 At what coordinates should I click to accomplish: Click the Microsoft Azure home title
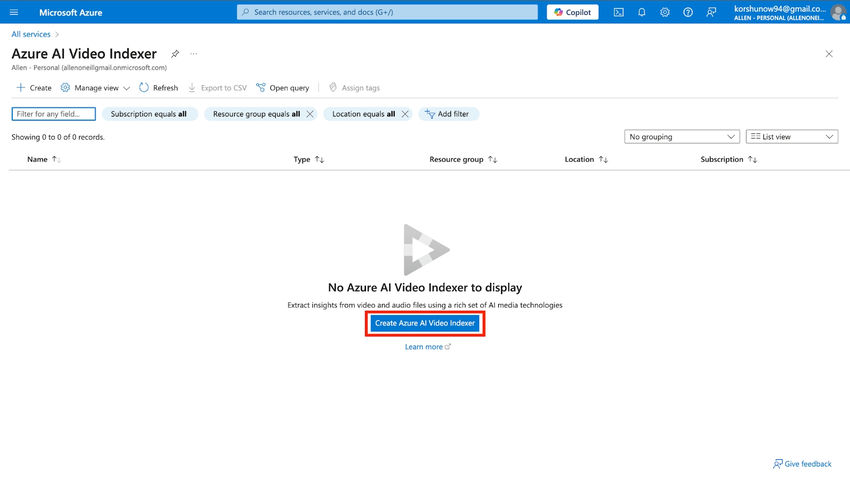pyautogui.click(x=70, y=12)
